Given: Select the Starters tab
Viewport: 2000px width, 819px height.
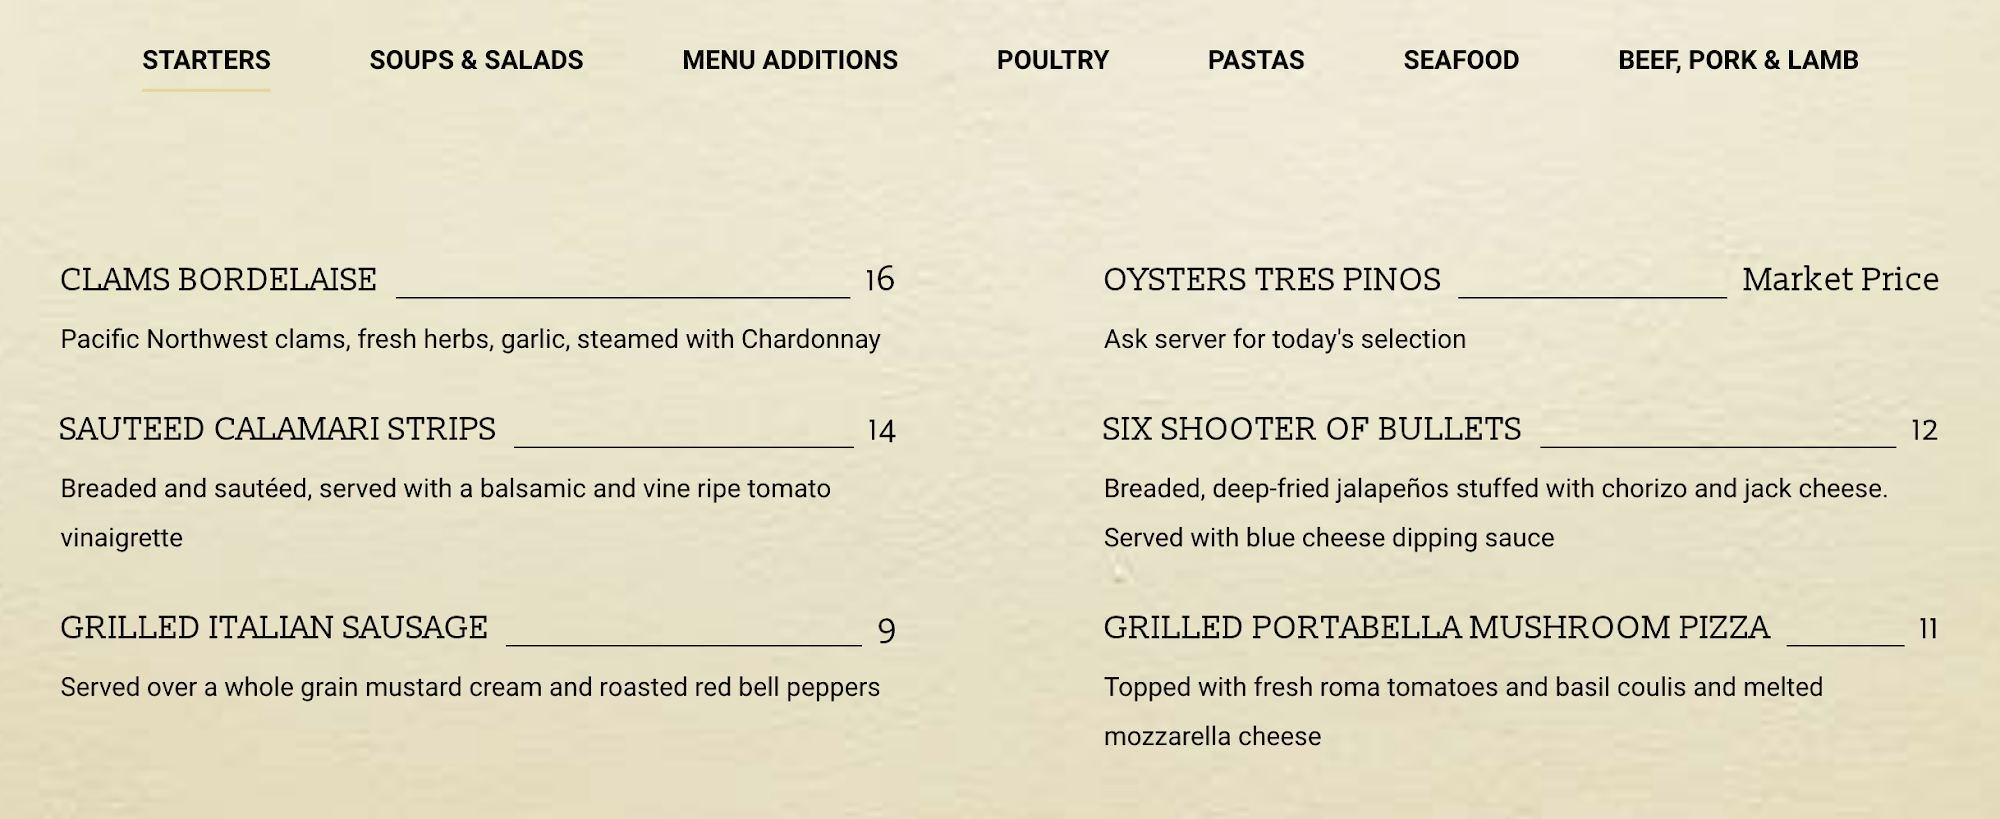Looking at the screenshot, I should [206, 60].
